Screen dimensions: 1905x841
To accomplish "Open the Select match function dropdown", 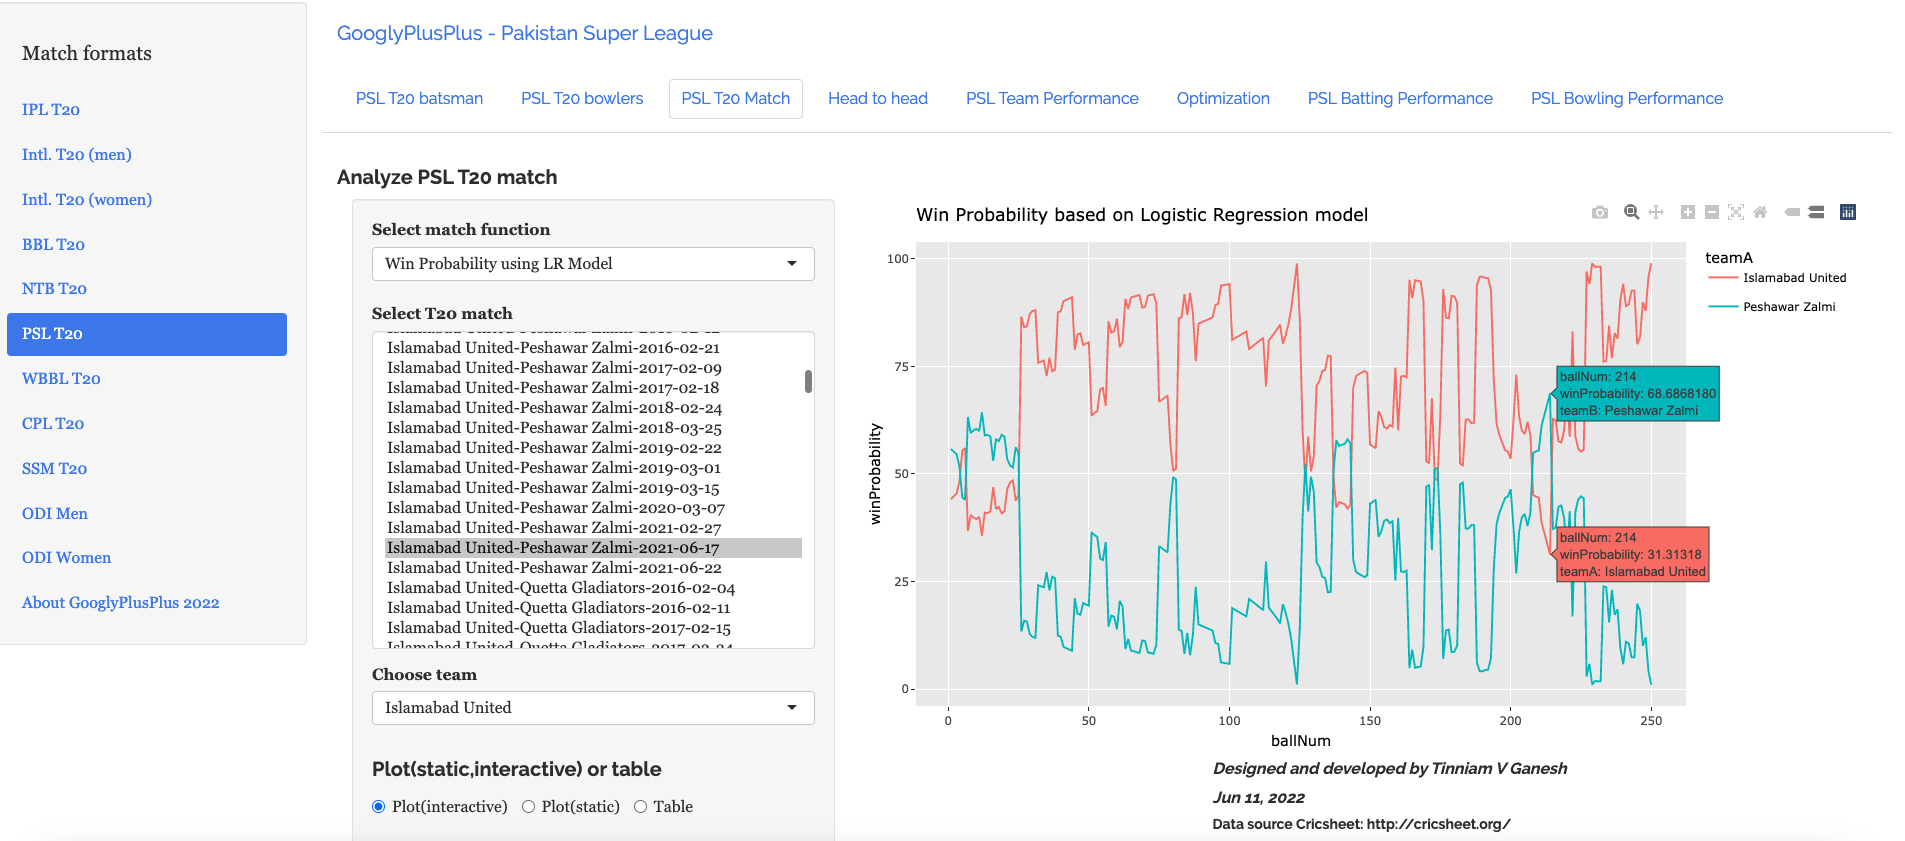I will [592, 264].
